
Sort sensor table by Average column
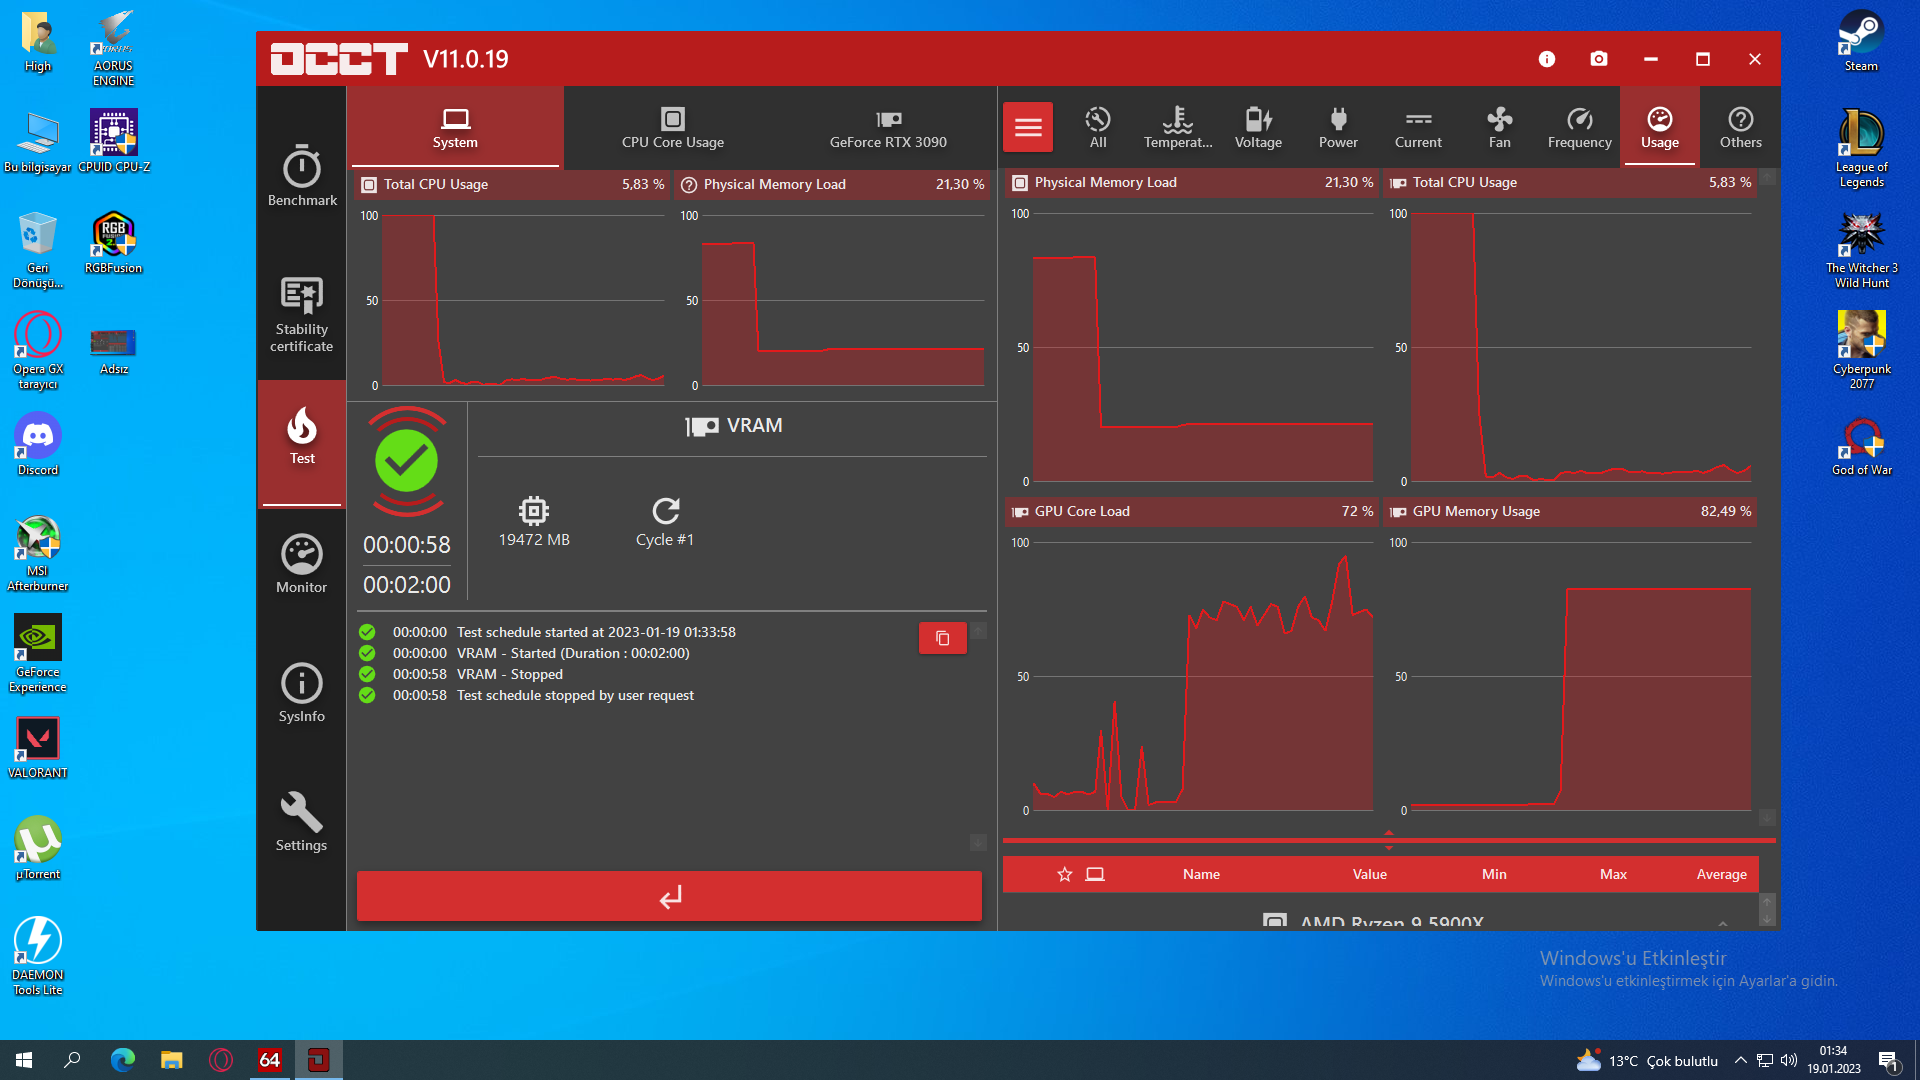click(x=1721, y=874)
